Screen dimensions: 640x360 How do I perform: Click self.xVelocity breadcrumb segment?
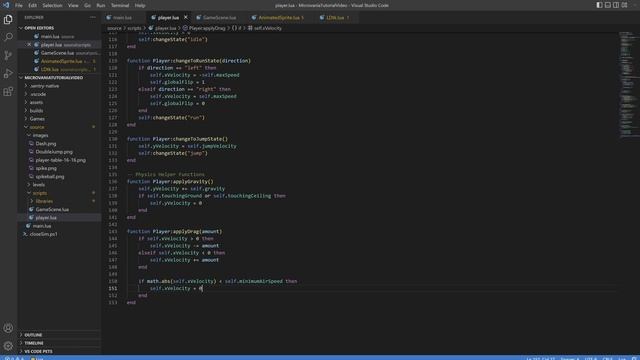264,28
